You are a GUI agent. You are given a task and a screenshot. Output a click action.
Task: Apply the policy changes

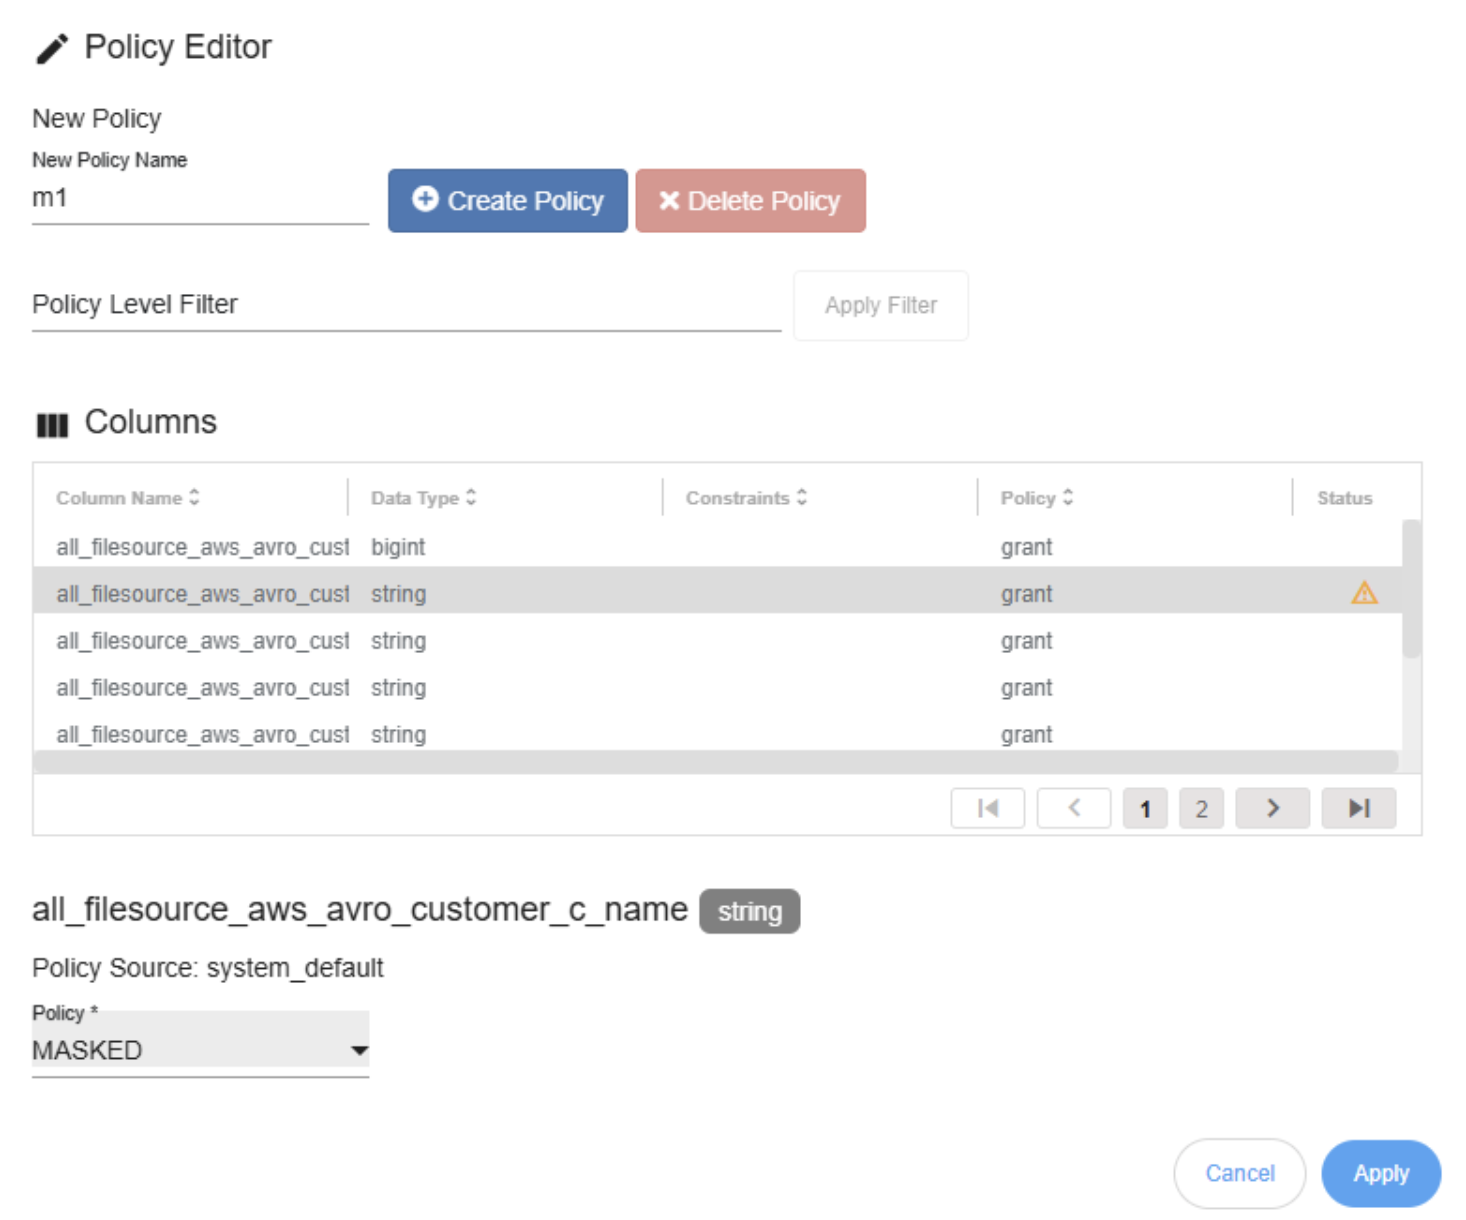tap(1380, 1173)
